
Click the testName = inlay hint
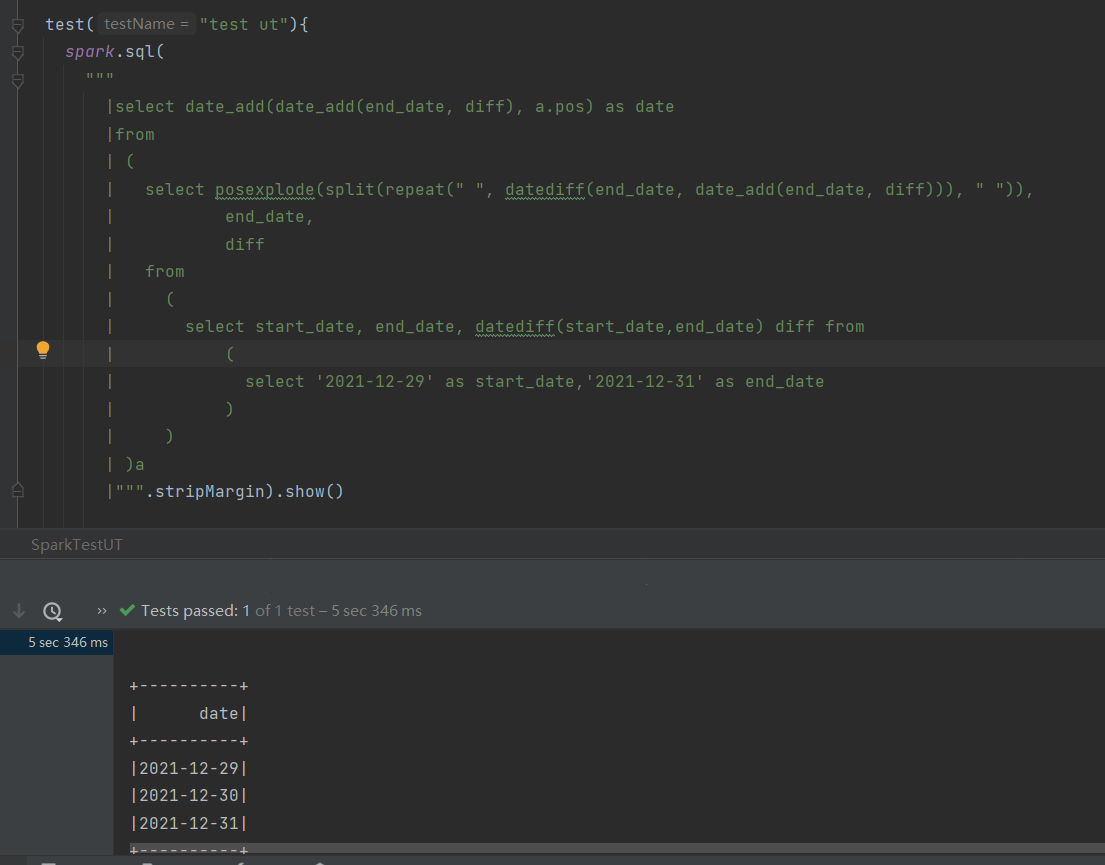(147, 24)
